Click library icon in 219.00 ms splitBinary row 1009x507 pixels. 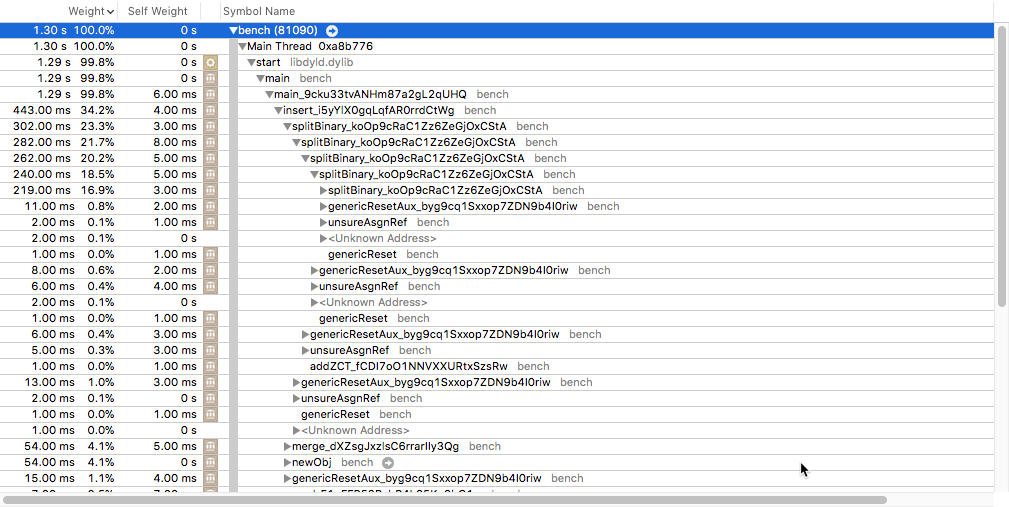tap(210, 190)
